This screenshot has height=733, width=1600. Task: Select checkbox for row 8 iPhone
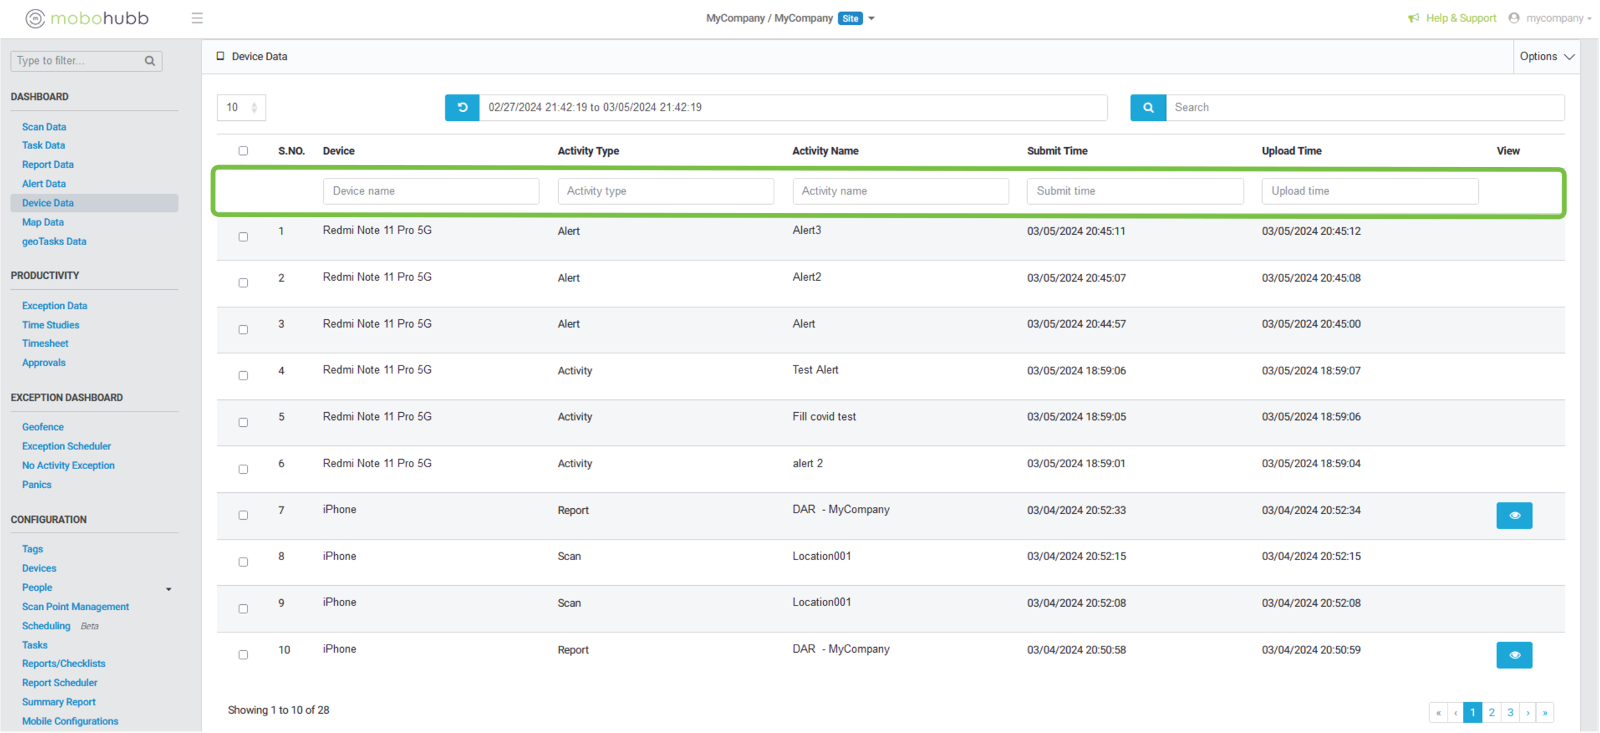243,562
